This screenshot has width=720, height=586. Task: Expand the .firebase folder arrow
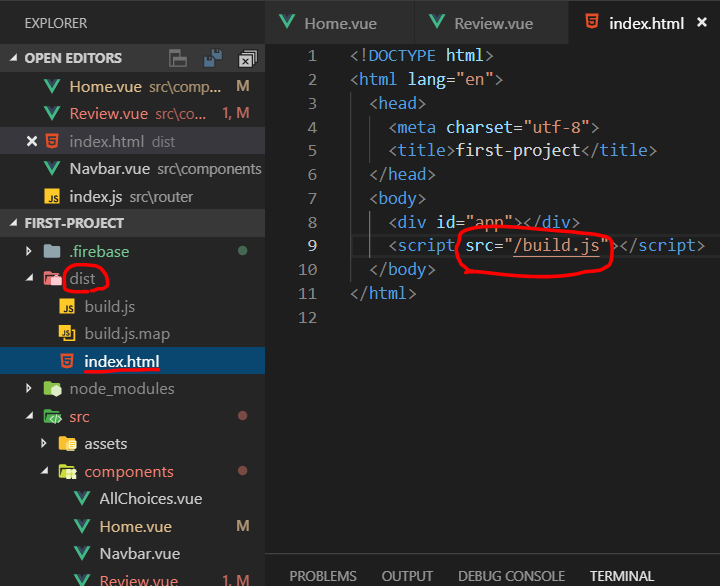(x=29, y=251)
